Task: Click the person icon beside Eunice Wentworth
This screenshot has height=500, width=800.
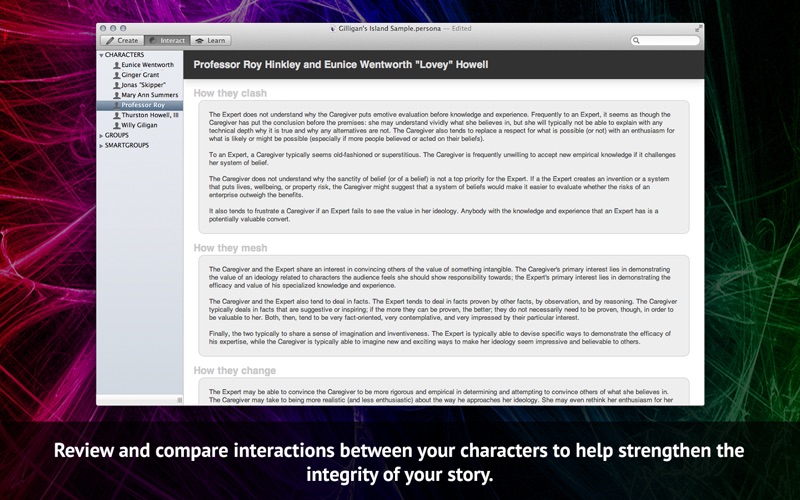Action: (x=117, y=65)
